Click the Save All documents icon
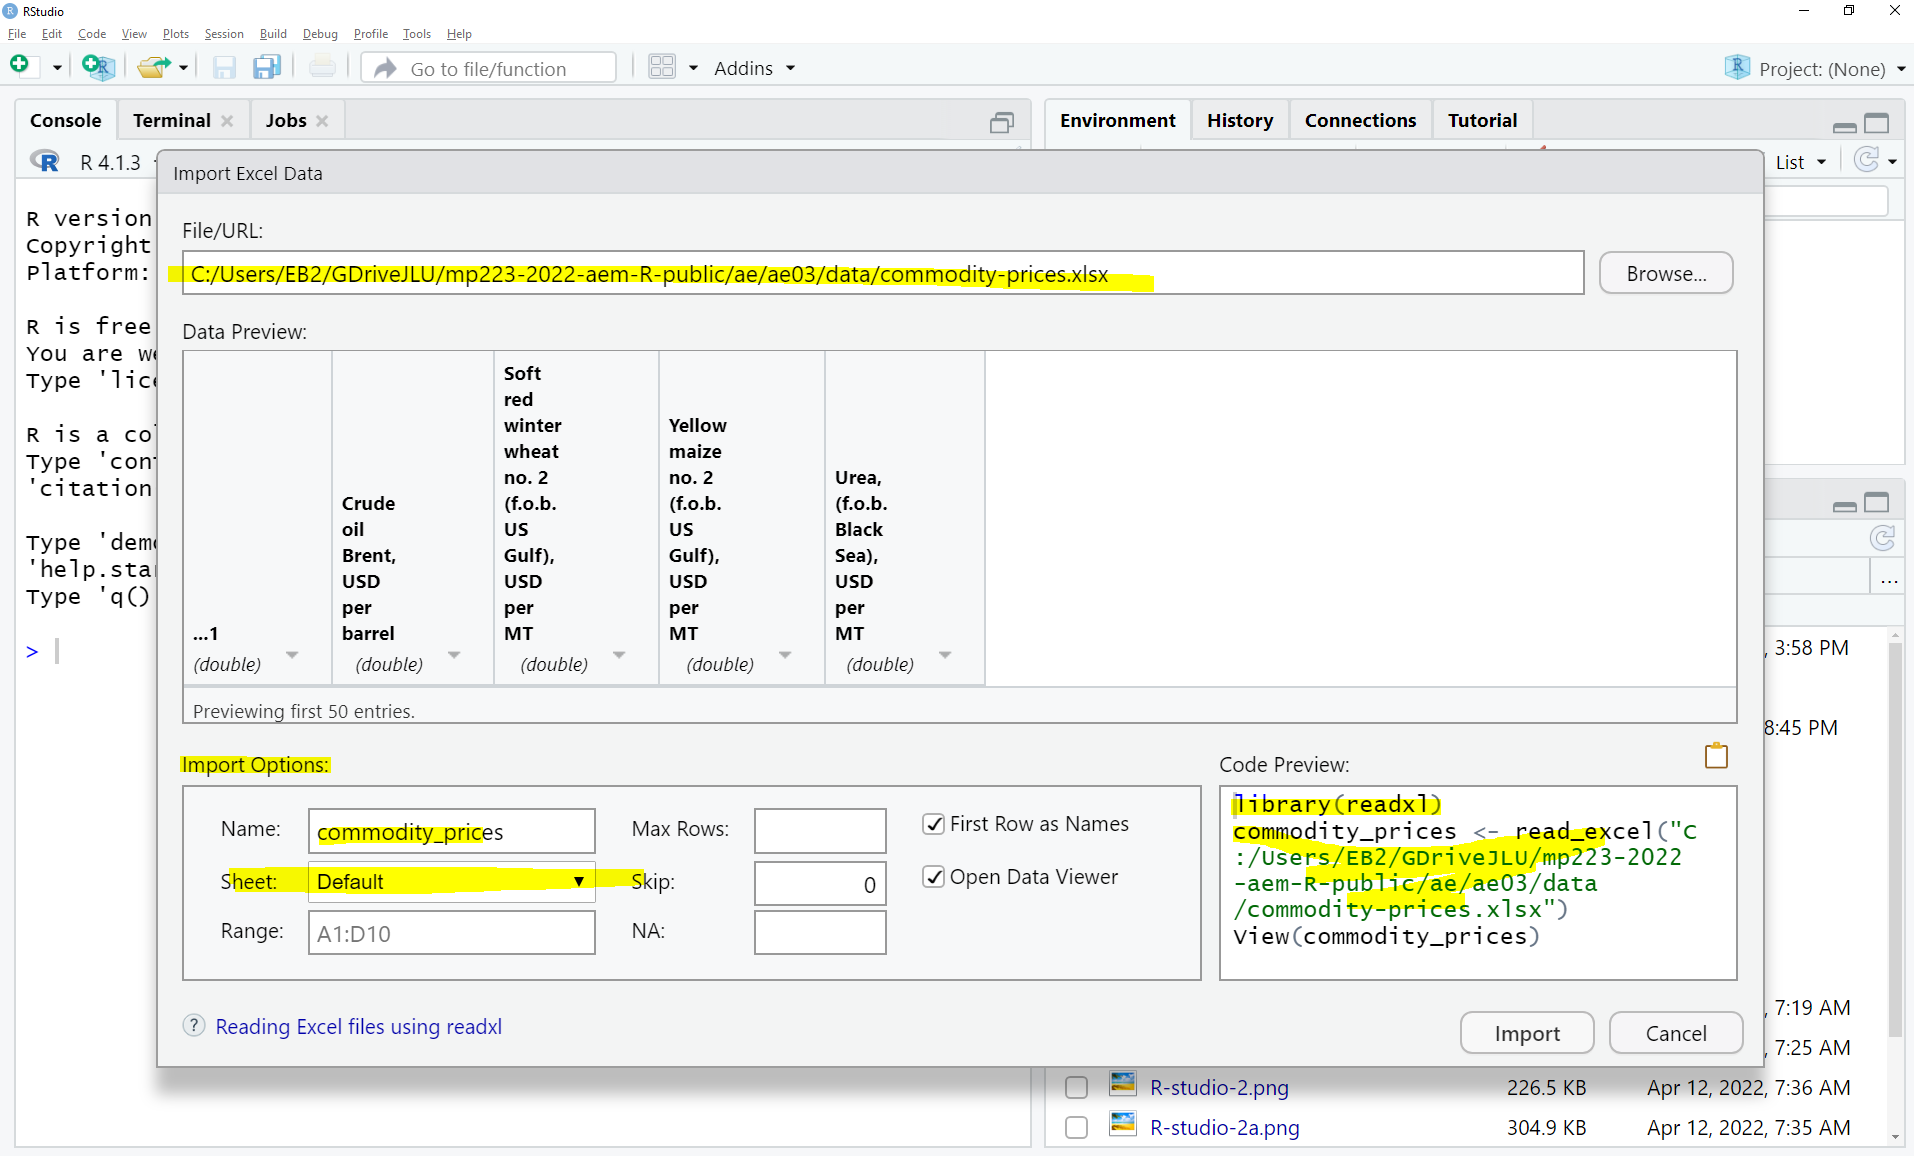The width and height of the screenshot is (1914, 1156). tap(267, 67)
